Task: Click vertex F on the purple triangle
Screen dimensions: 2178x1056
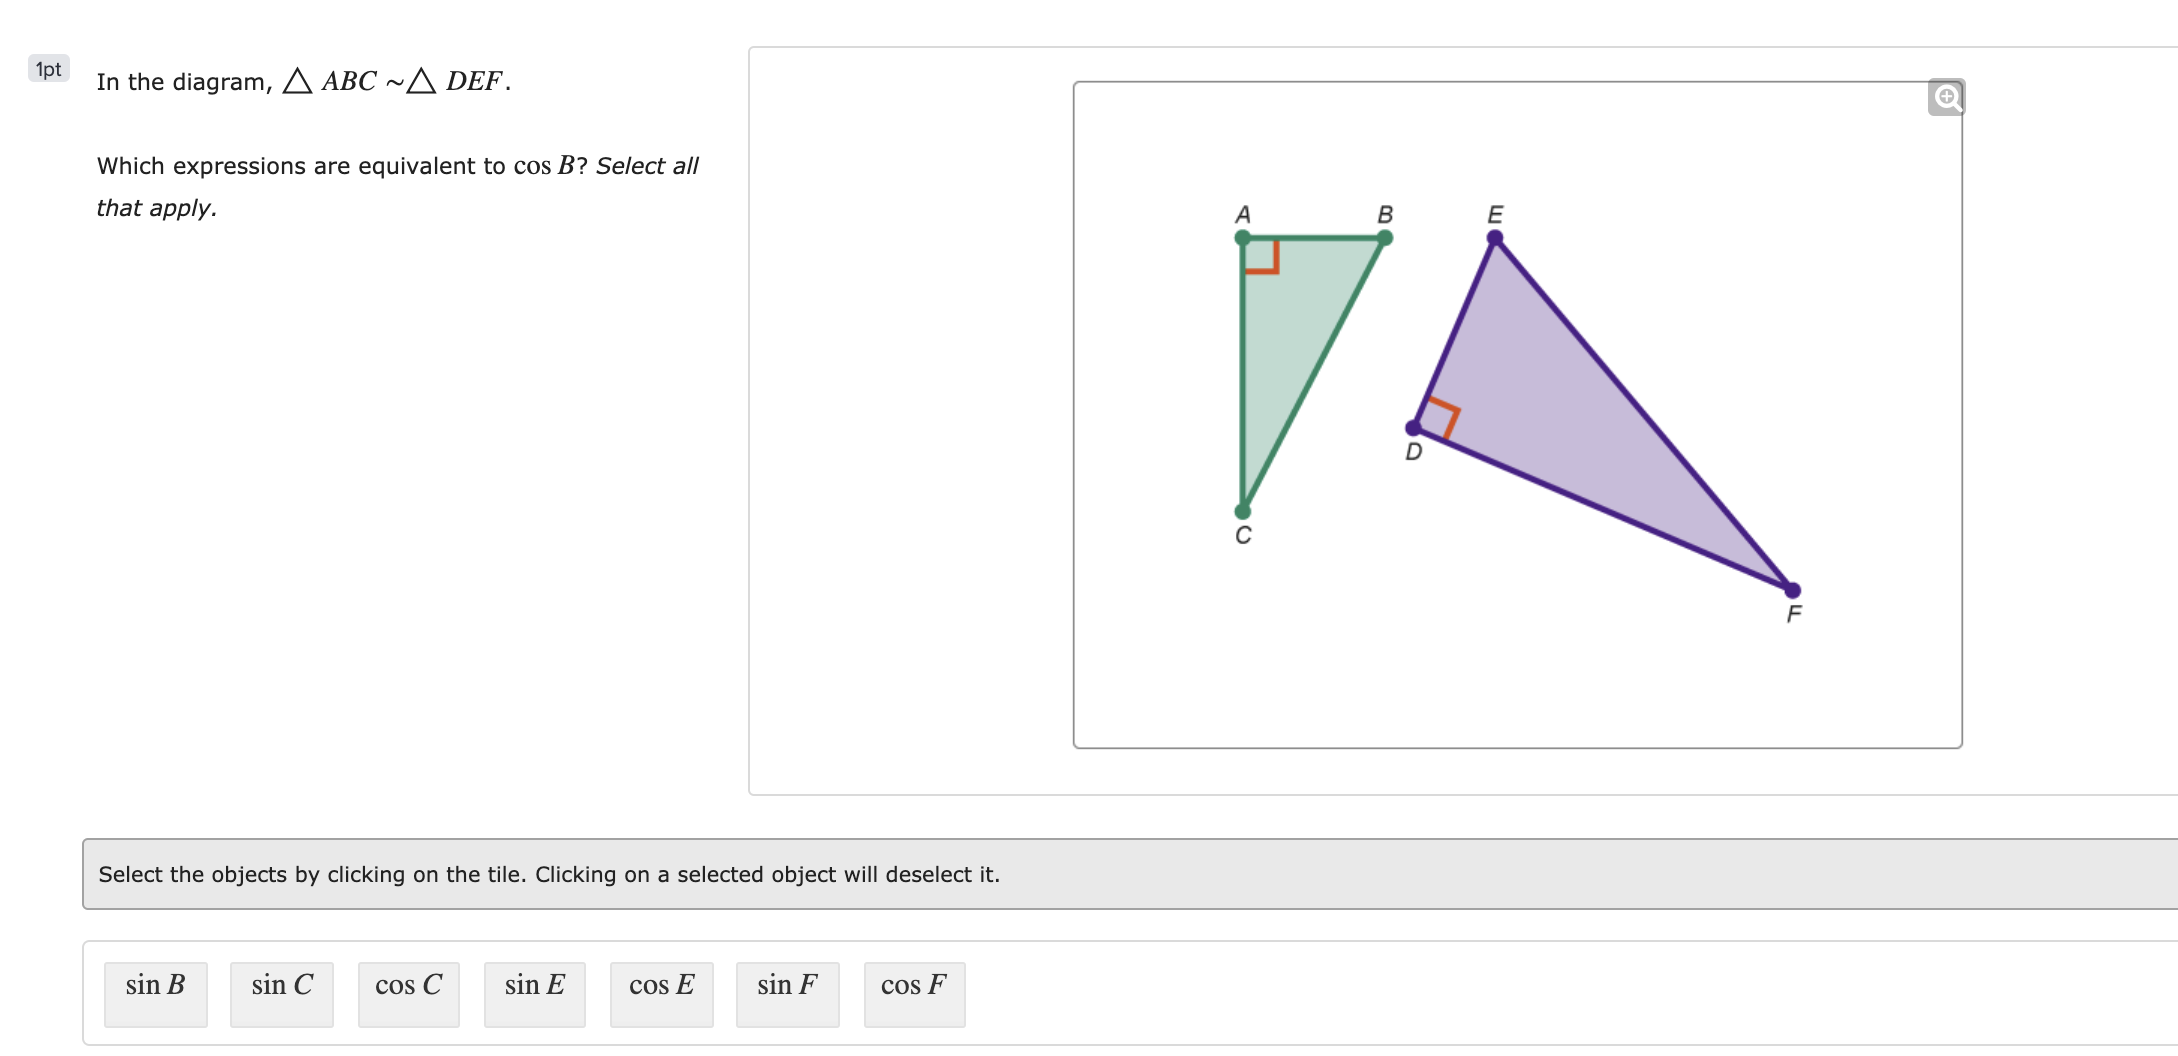Action: coord(1791,589)
